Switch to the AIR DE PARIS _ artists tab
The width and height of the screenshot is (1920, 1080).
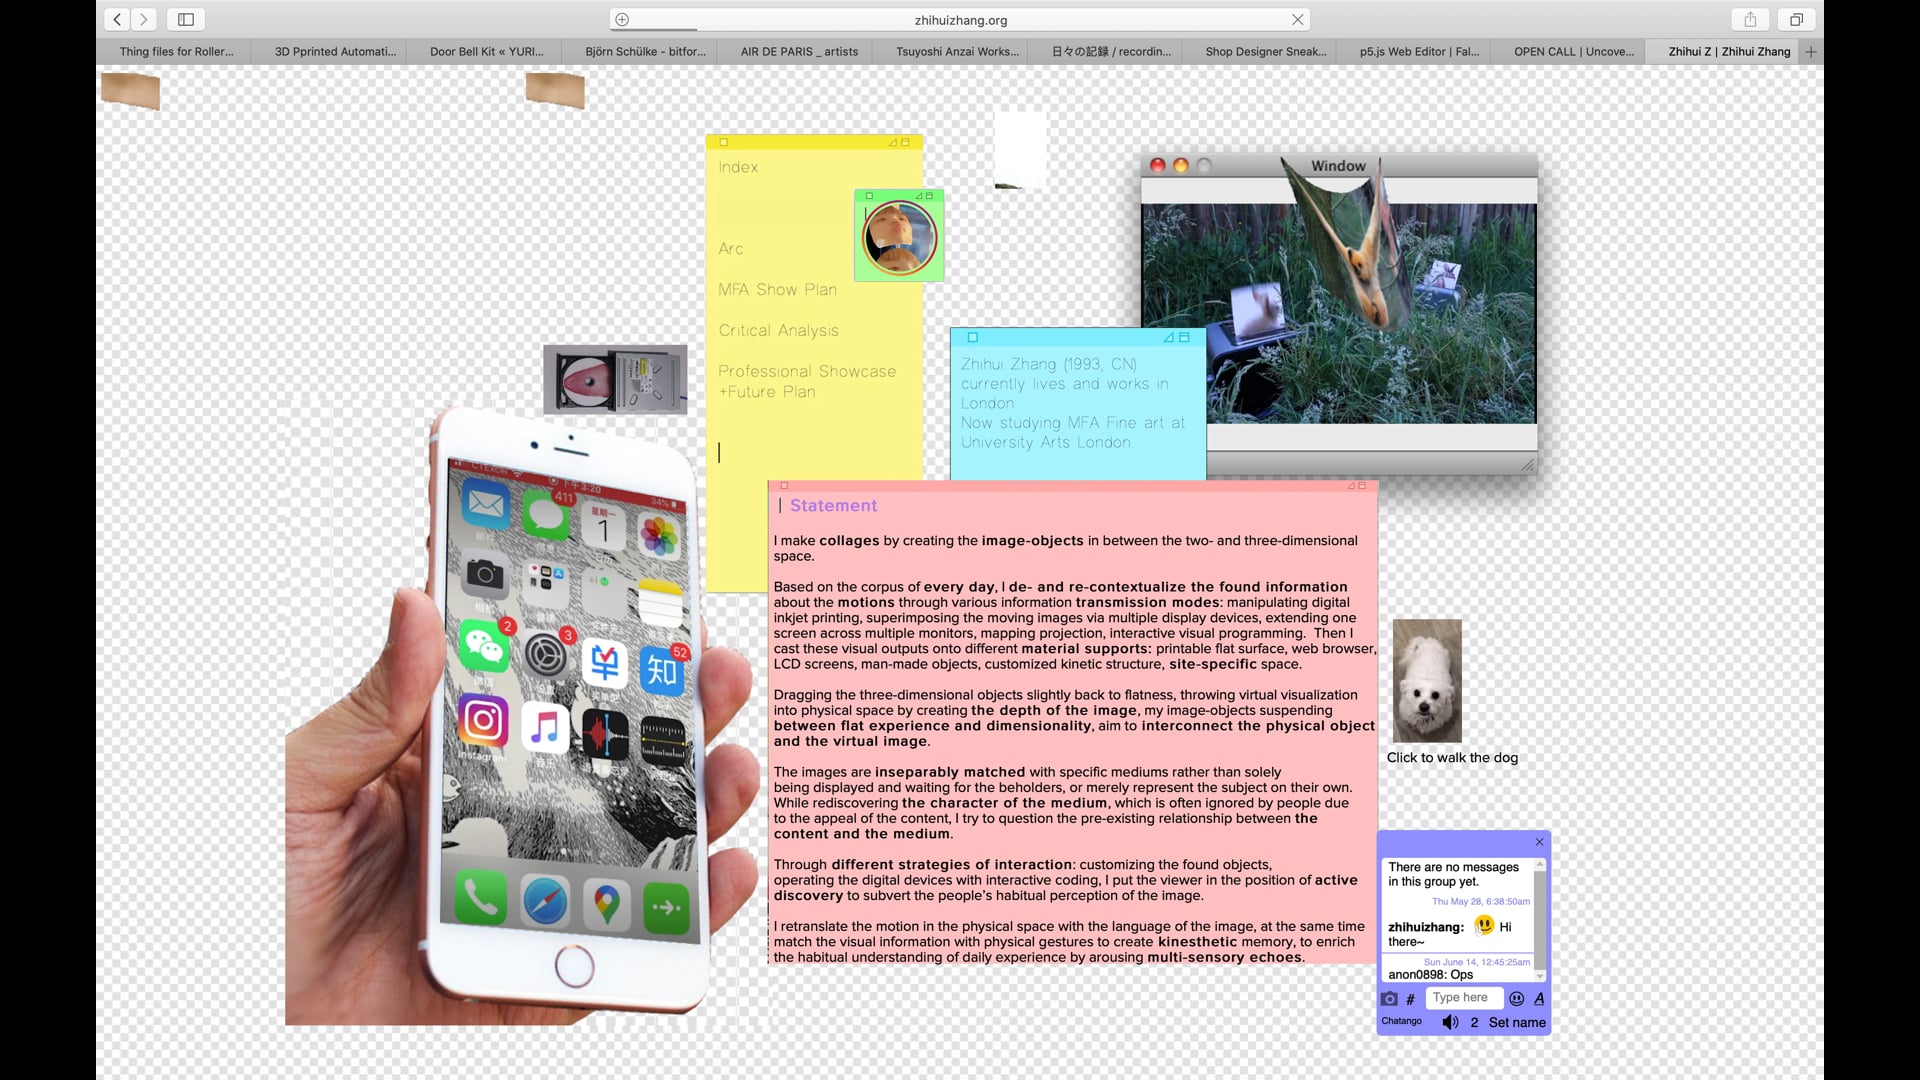(x=798, y=51)
